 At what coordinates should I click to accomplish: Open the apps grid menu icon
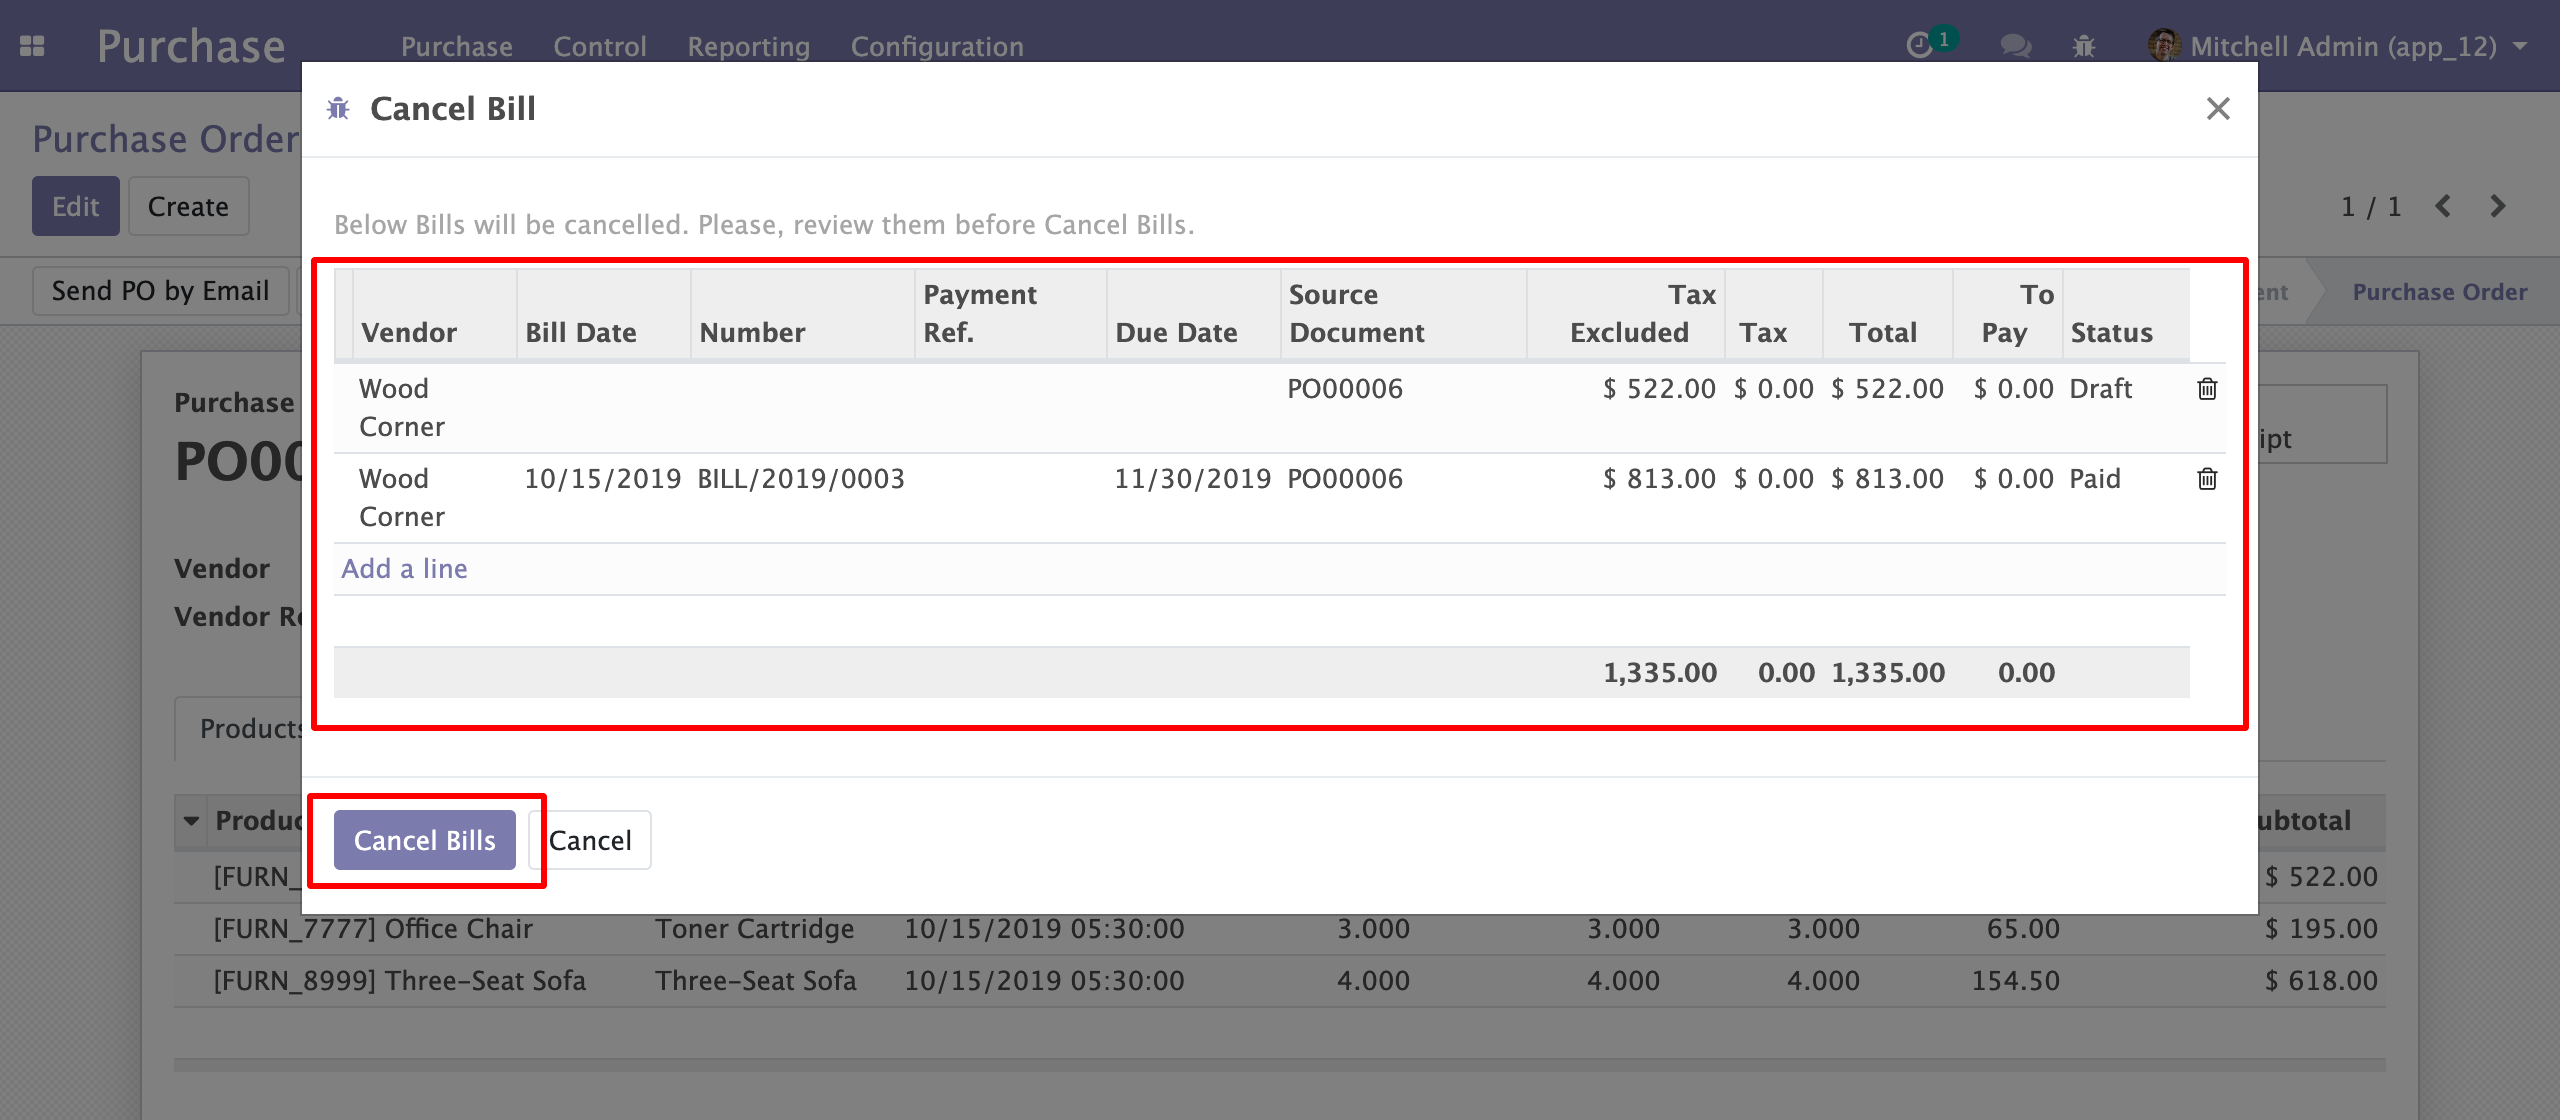(x=32, y=46)
